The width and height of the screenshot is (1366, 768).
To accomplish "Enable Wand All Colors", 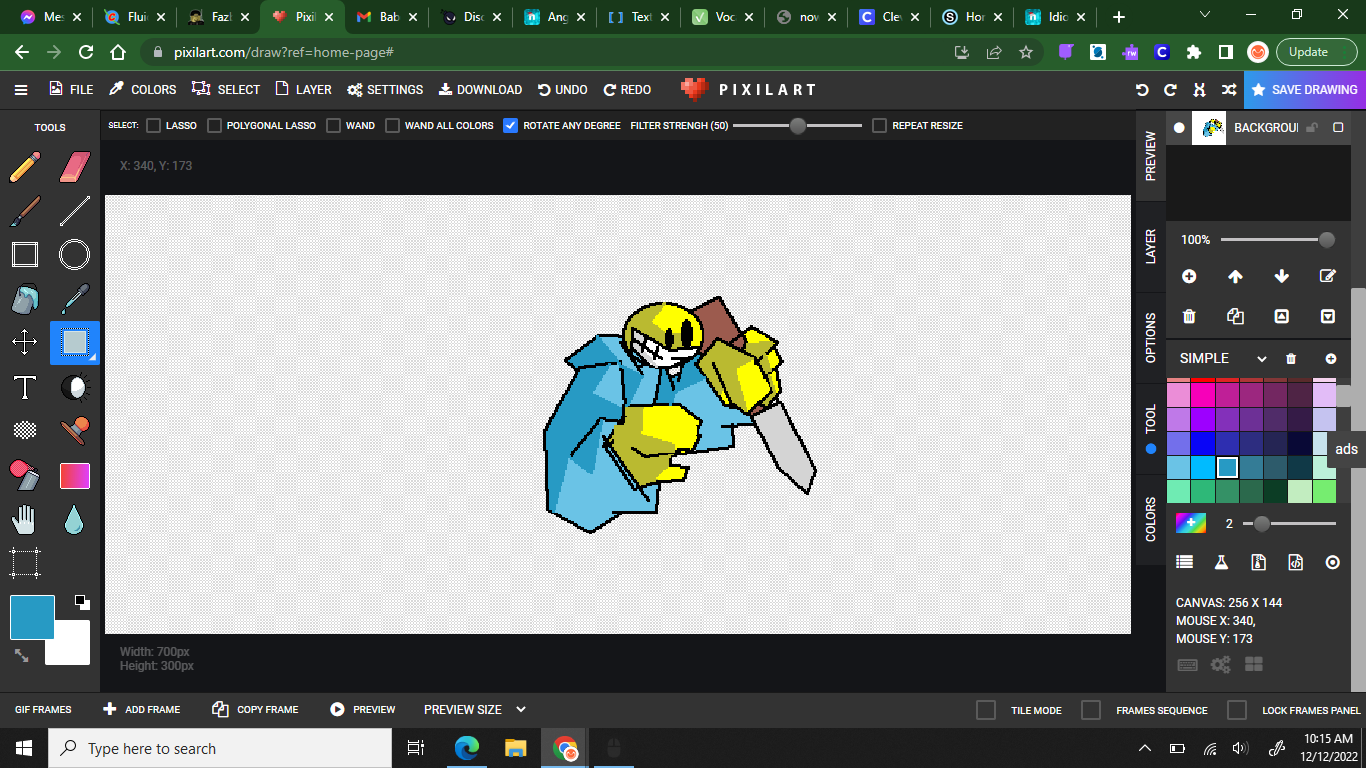I will click(x=392, y=126).
